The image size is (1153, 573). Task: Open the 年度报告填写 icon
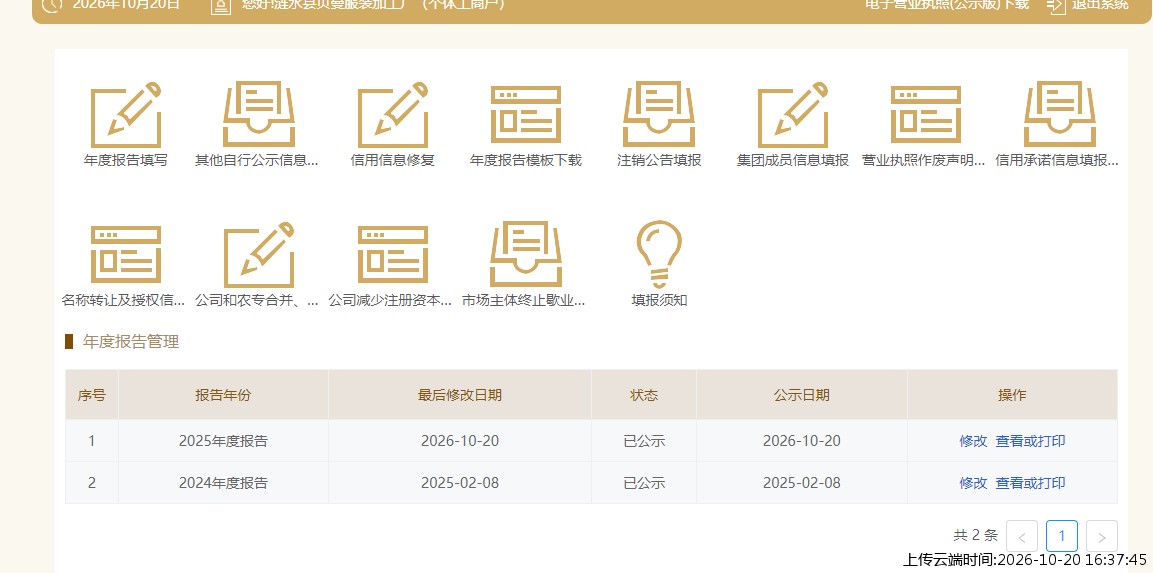(126, 115)
